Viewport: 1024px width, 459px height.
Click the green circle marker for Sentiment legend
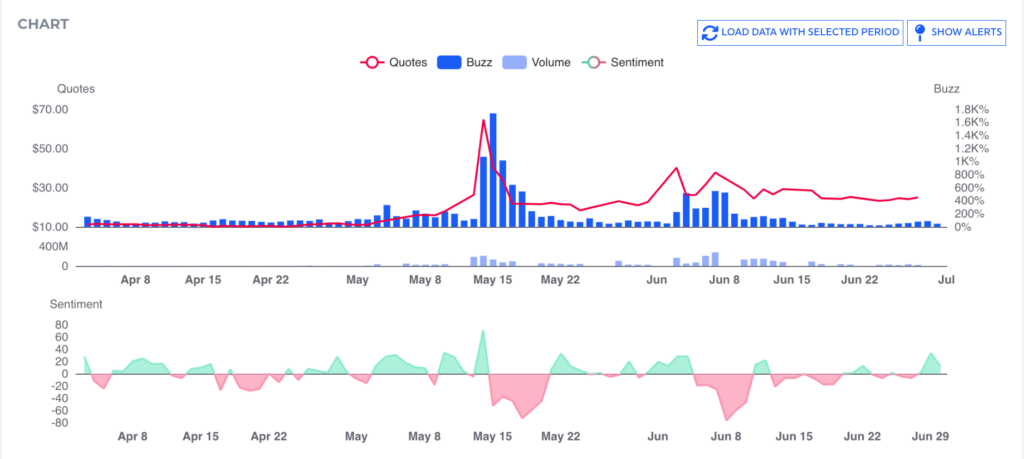click(594, 62)
